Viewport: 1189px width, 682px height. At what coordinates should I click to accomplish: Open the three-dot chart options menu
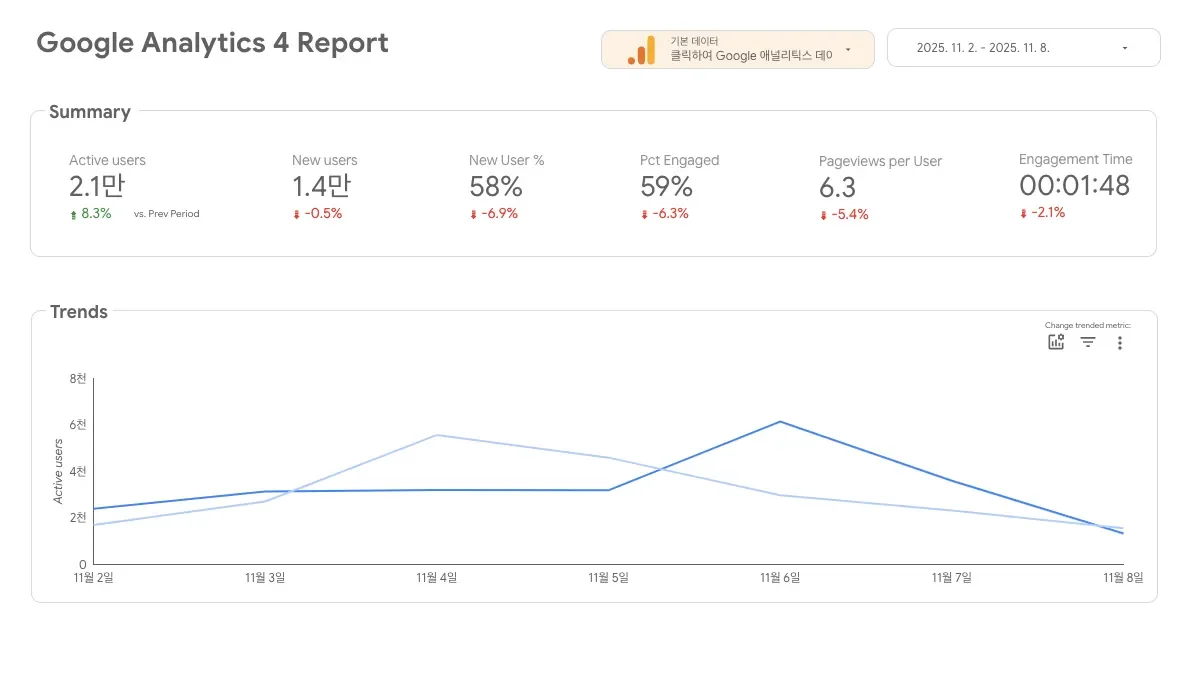click(1120, 343)
